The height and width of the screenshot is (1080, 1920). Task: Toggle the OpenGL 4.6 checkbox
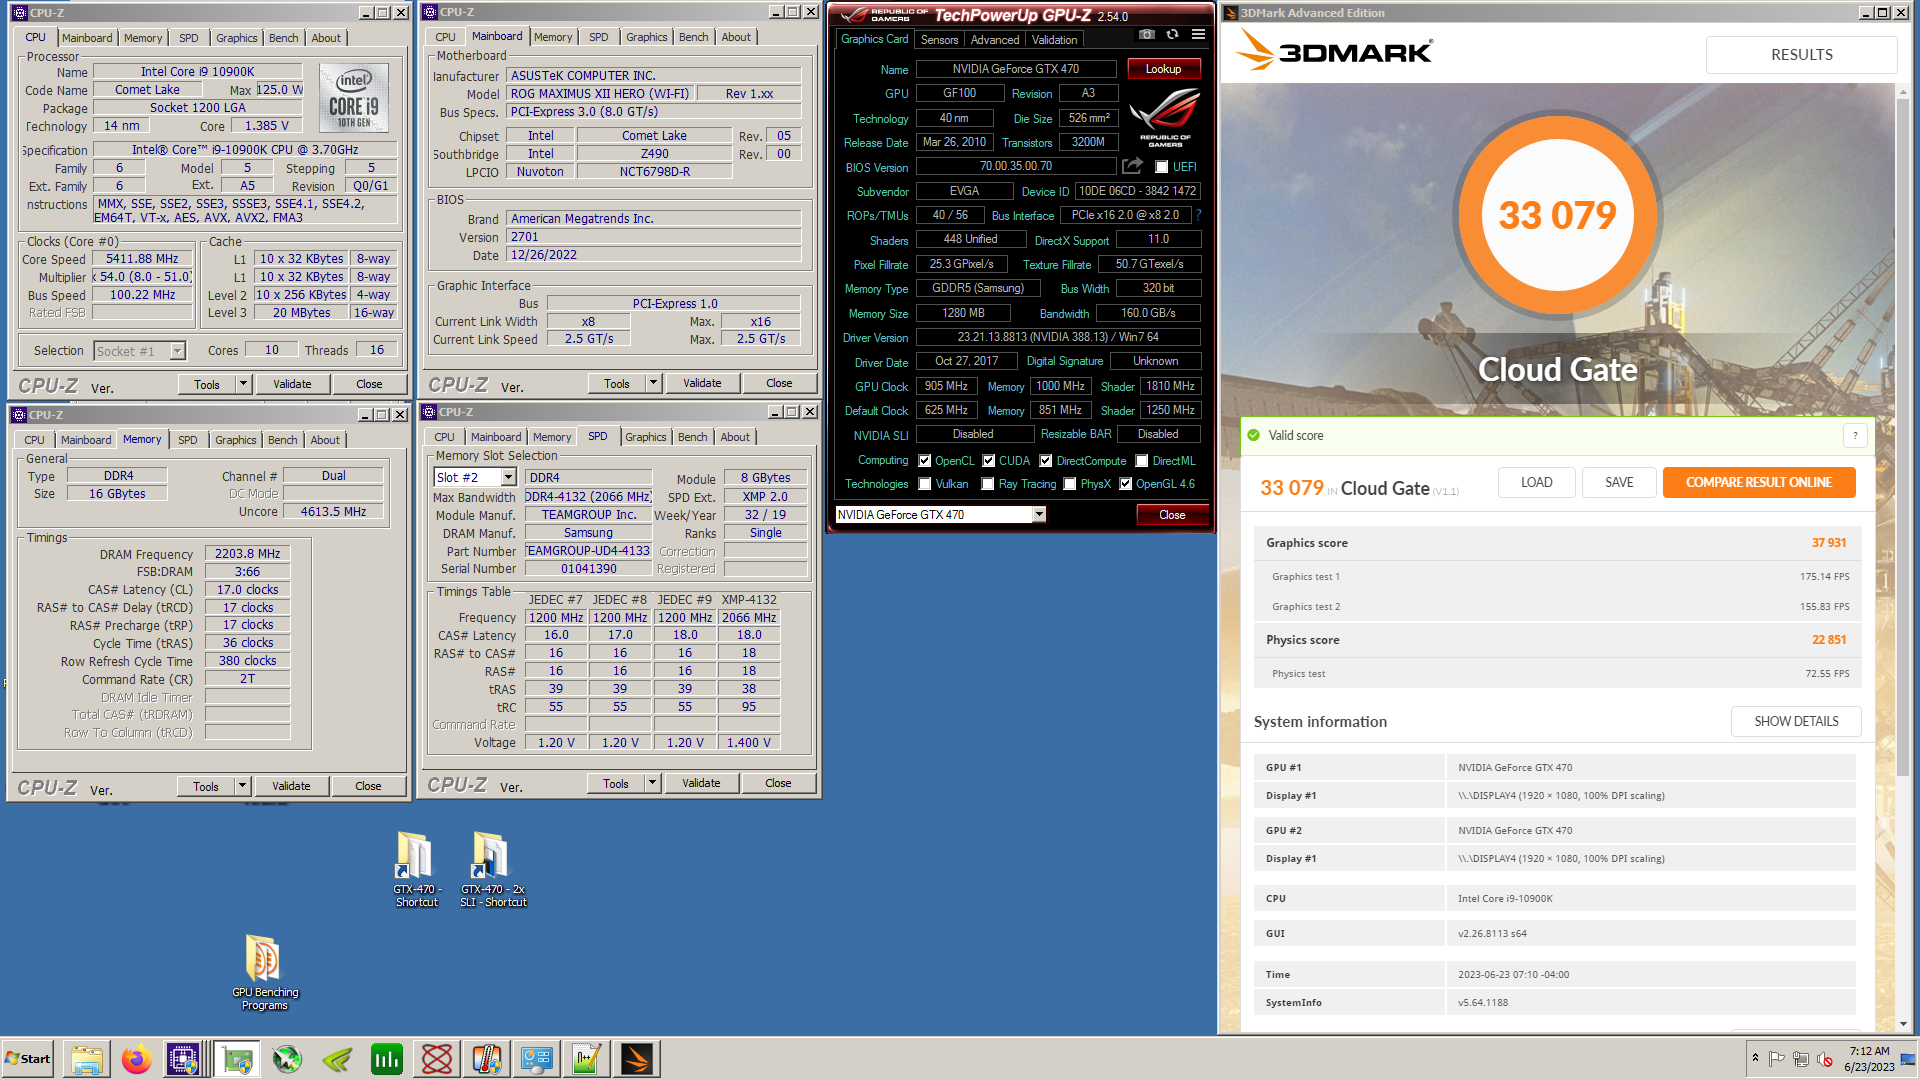1125,484
